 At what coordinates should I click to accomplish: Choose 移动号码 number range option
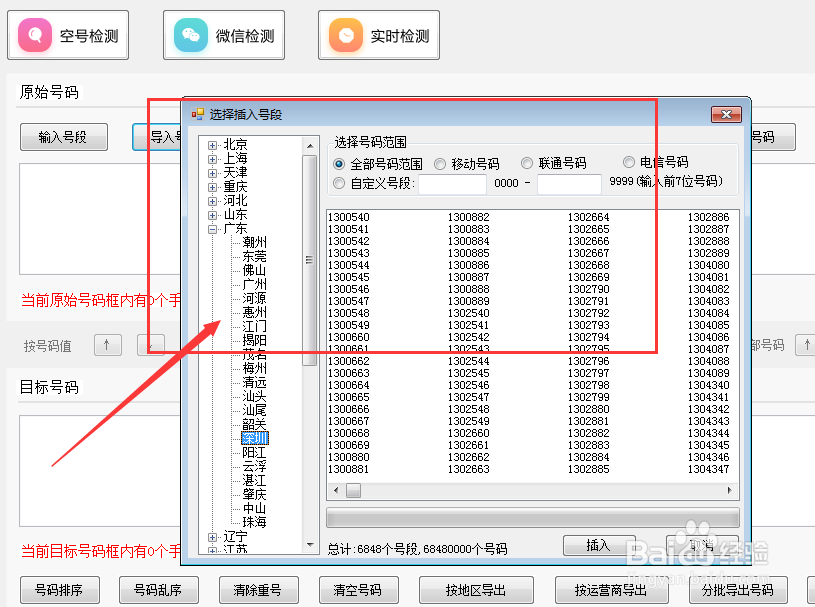[x=441, y=163]
